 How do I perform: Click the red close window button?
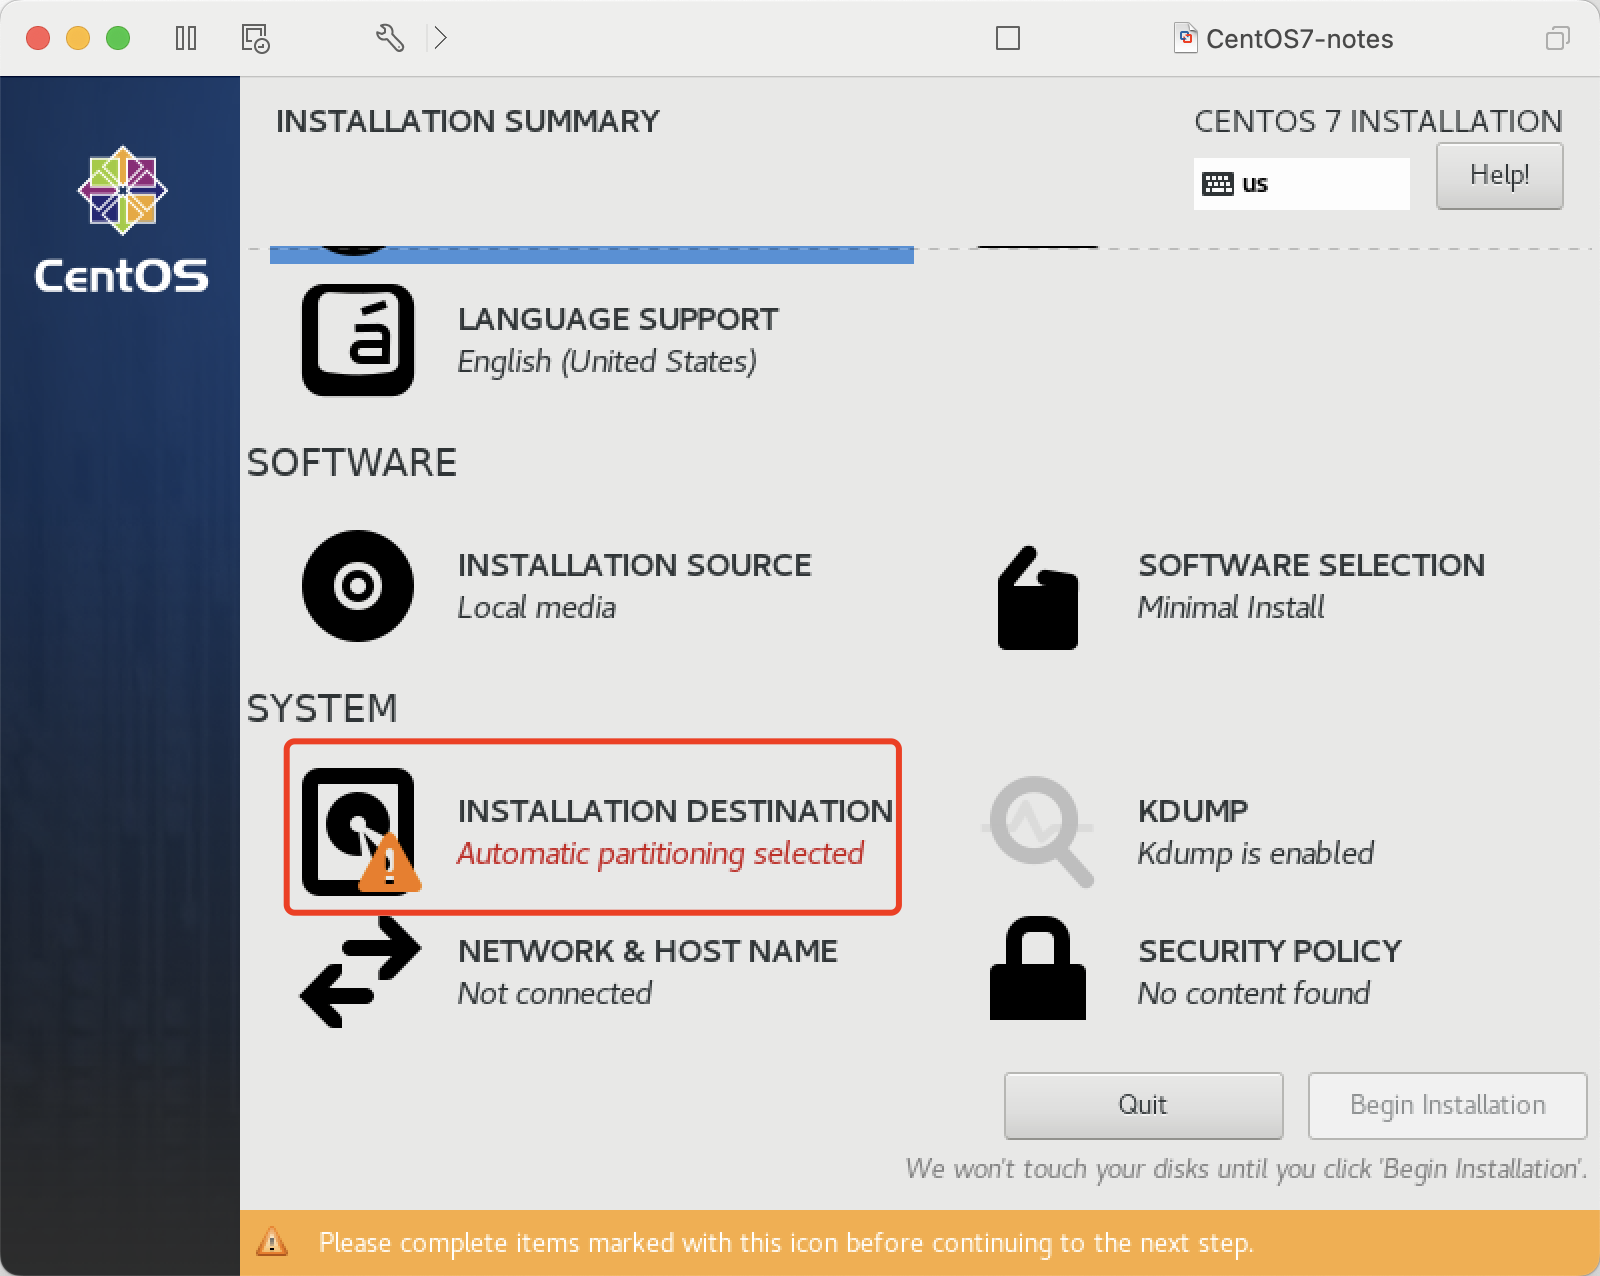click(x=38, y=38)
